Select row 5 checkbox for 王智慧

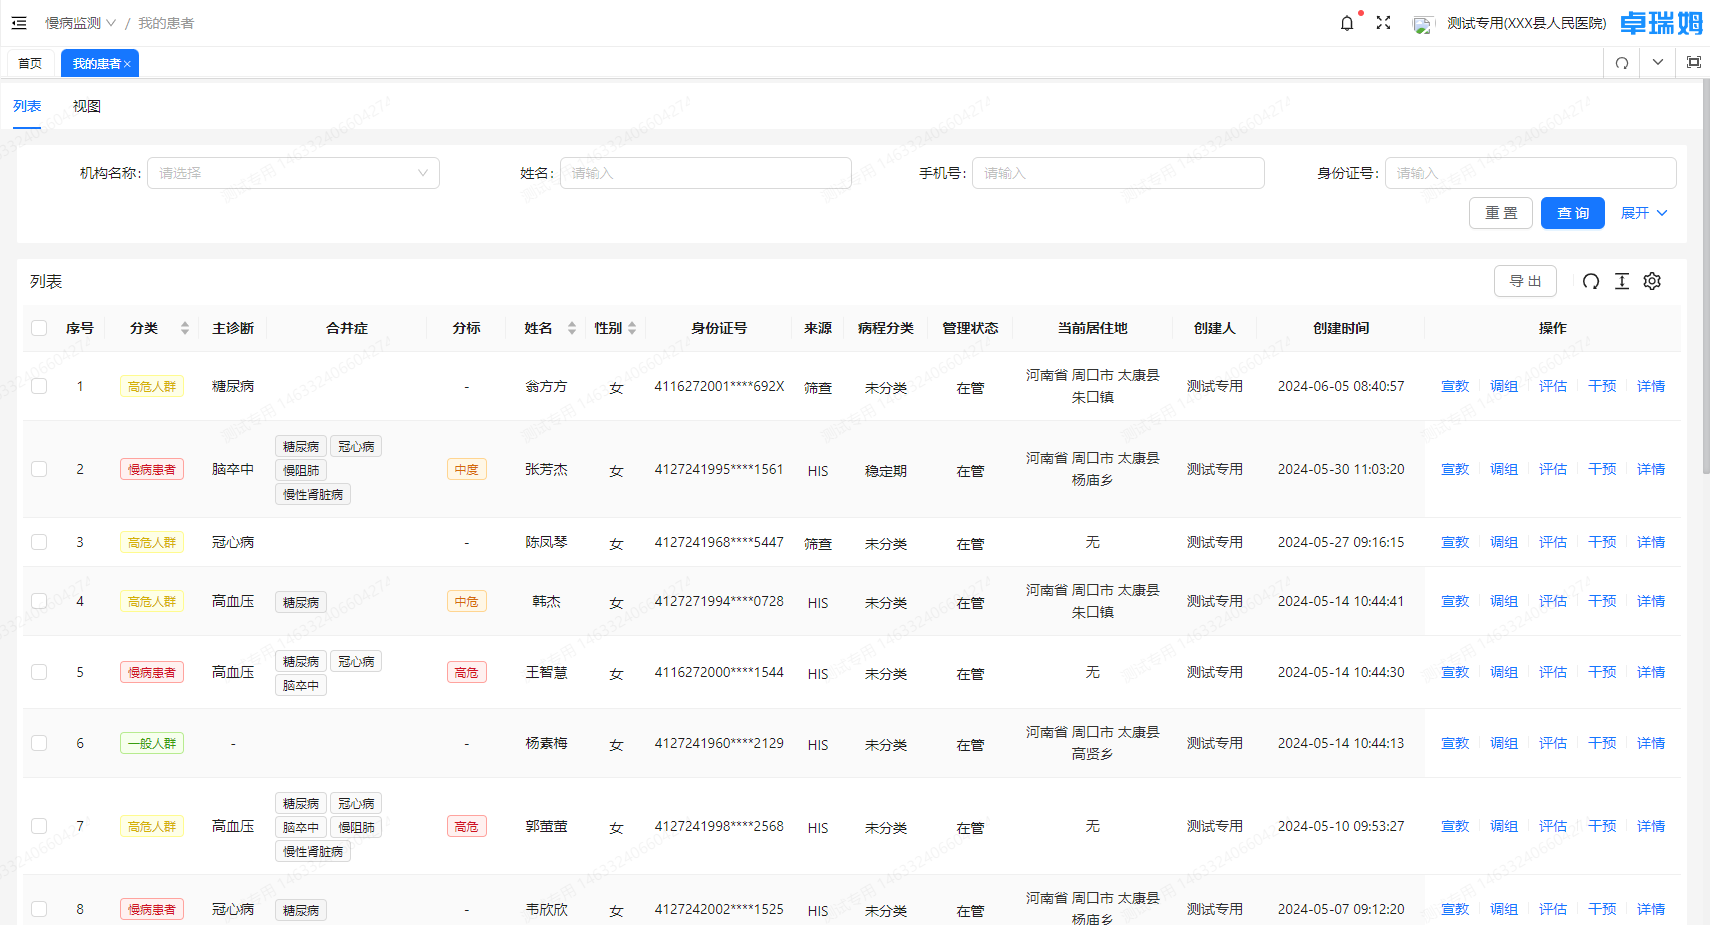(39, 672)
